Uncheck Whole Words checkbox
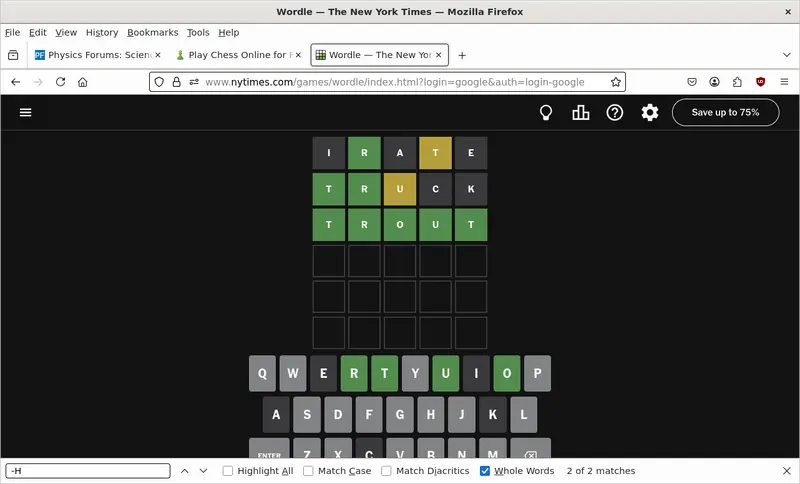 click(x=485, y=471)
